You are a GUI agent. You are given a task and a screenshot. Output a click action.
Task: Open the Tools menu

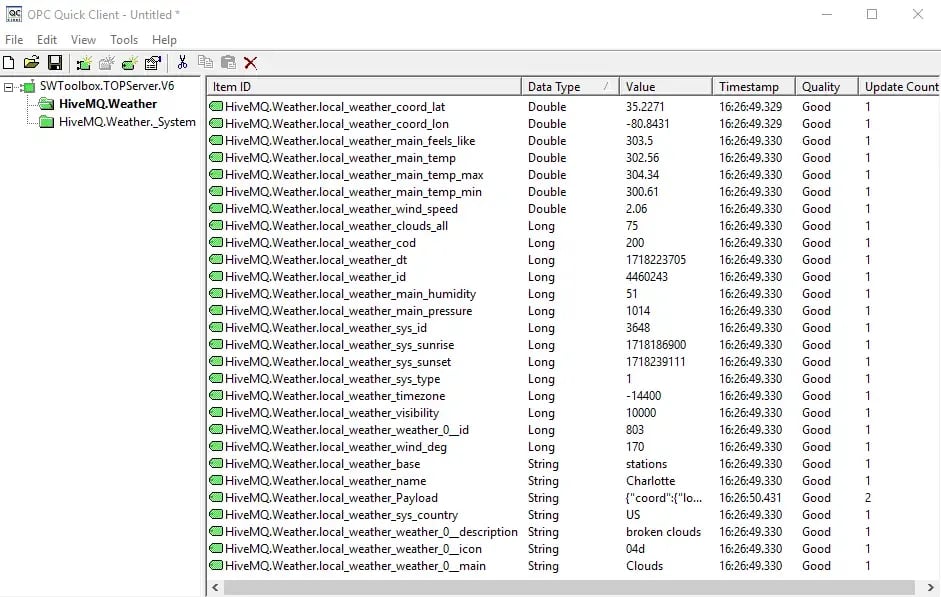pos(123,40)
